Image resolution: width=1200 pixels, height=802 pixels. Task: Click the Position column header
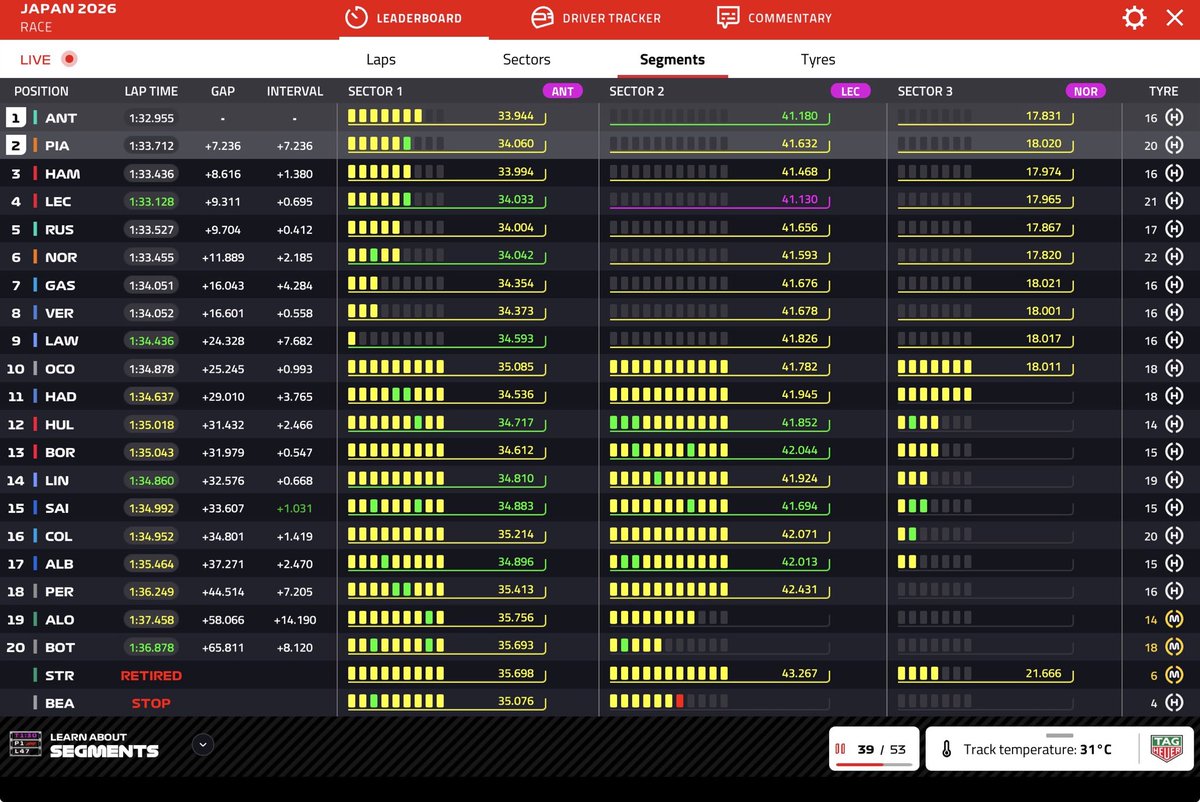point(41,91)
